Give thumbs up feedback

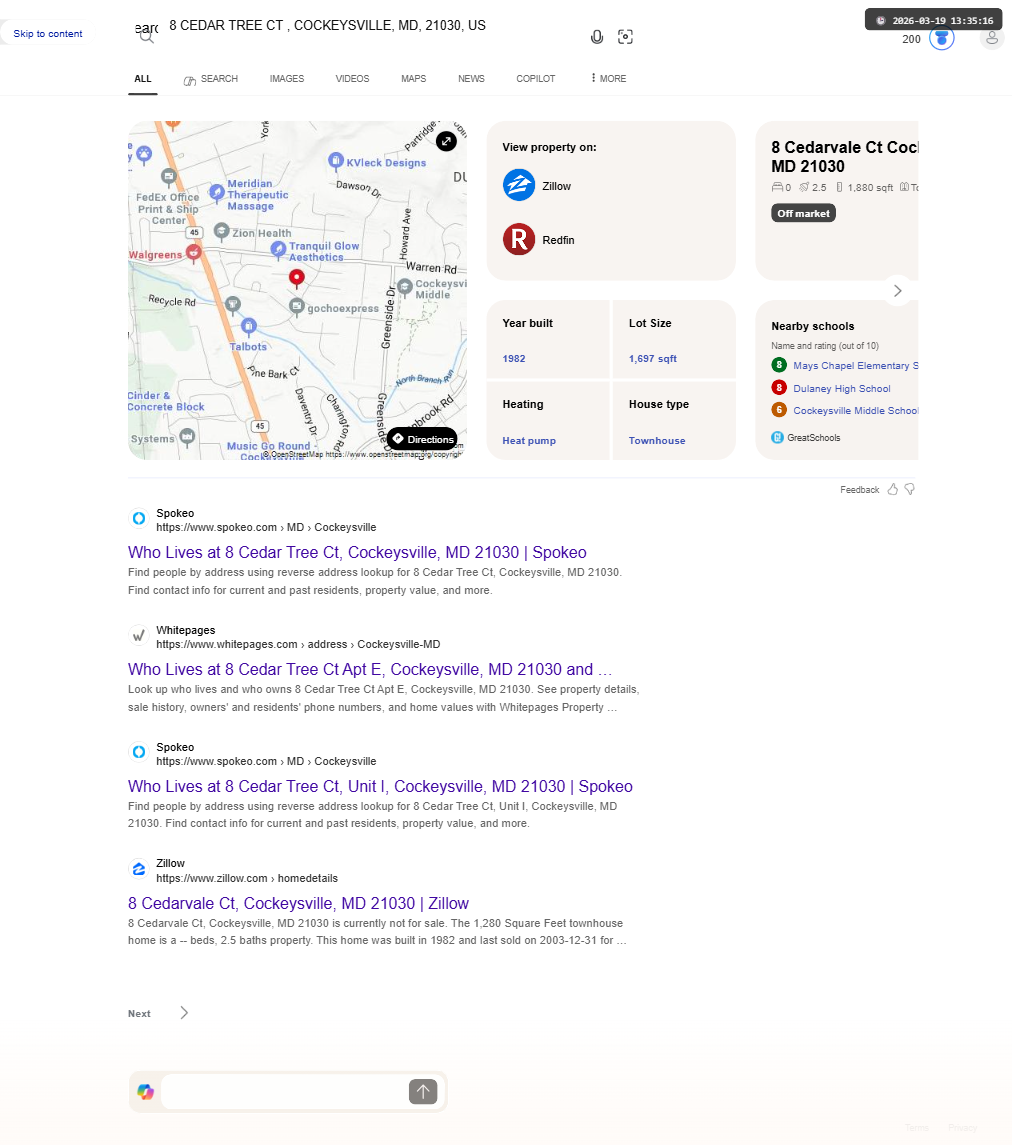pyautogui.click(x=892, y=489)
